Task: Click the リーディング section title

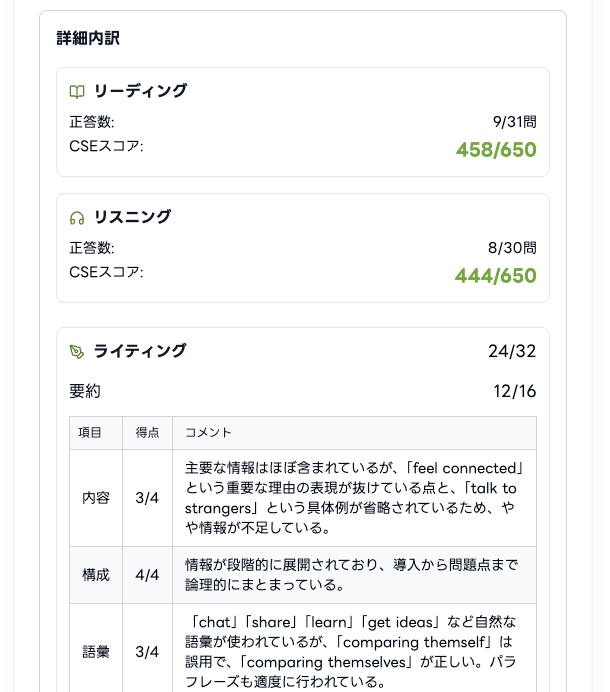Action: coord(140,91)
